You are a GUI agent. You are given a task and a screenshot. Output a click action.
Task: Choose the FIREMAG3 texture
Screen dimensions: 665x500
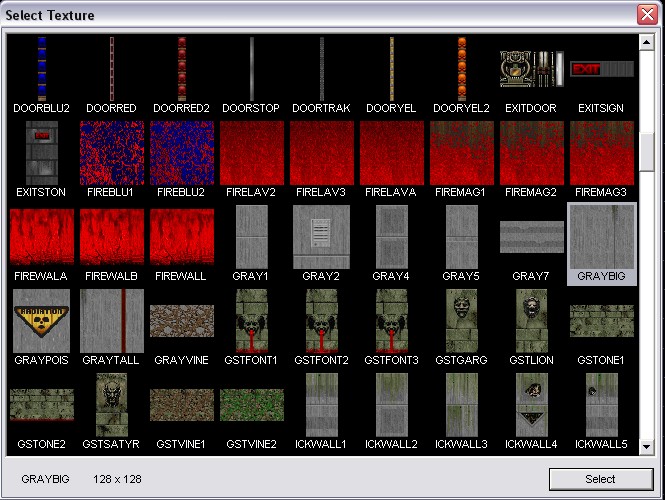(602, 153)
